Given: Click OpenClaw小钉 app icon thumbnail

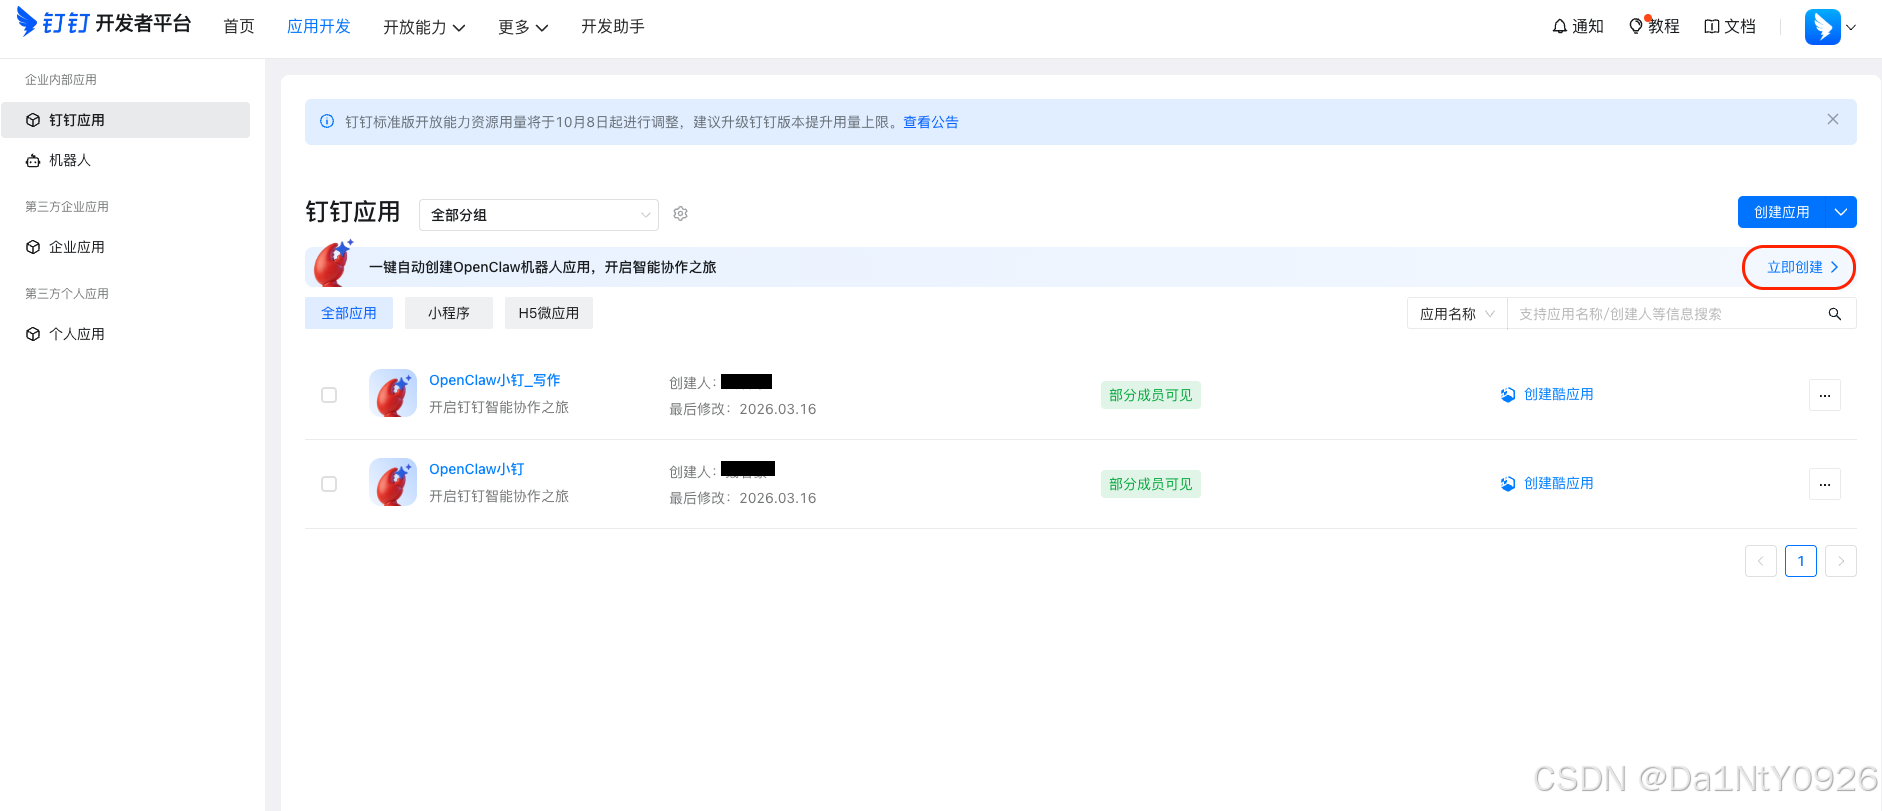Looking at the screenshot, I should pyautogui.click(x=393, y=482).
